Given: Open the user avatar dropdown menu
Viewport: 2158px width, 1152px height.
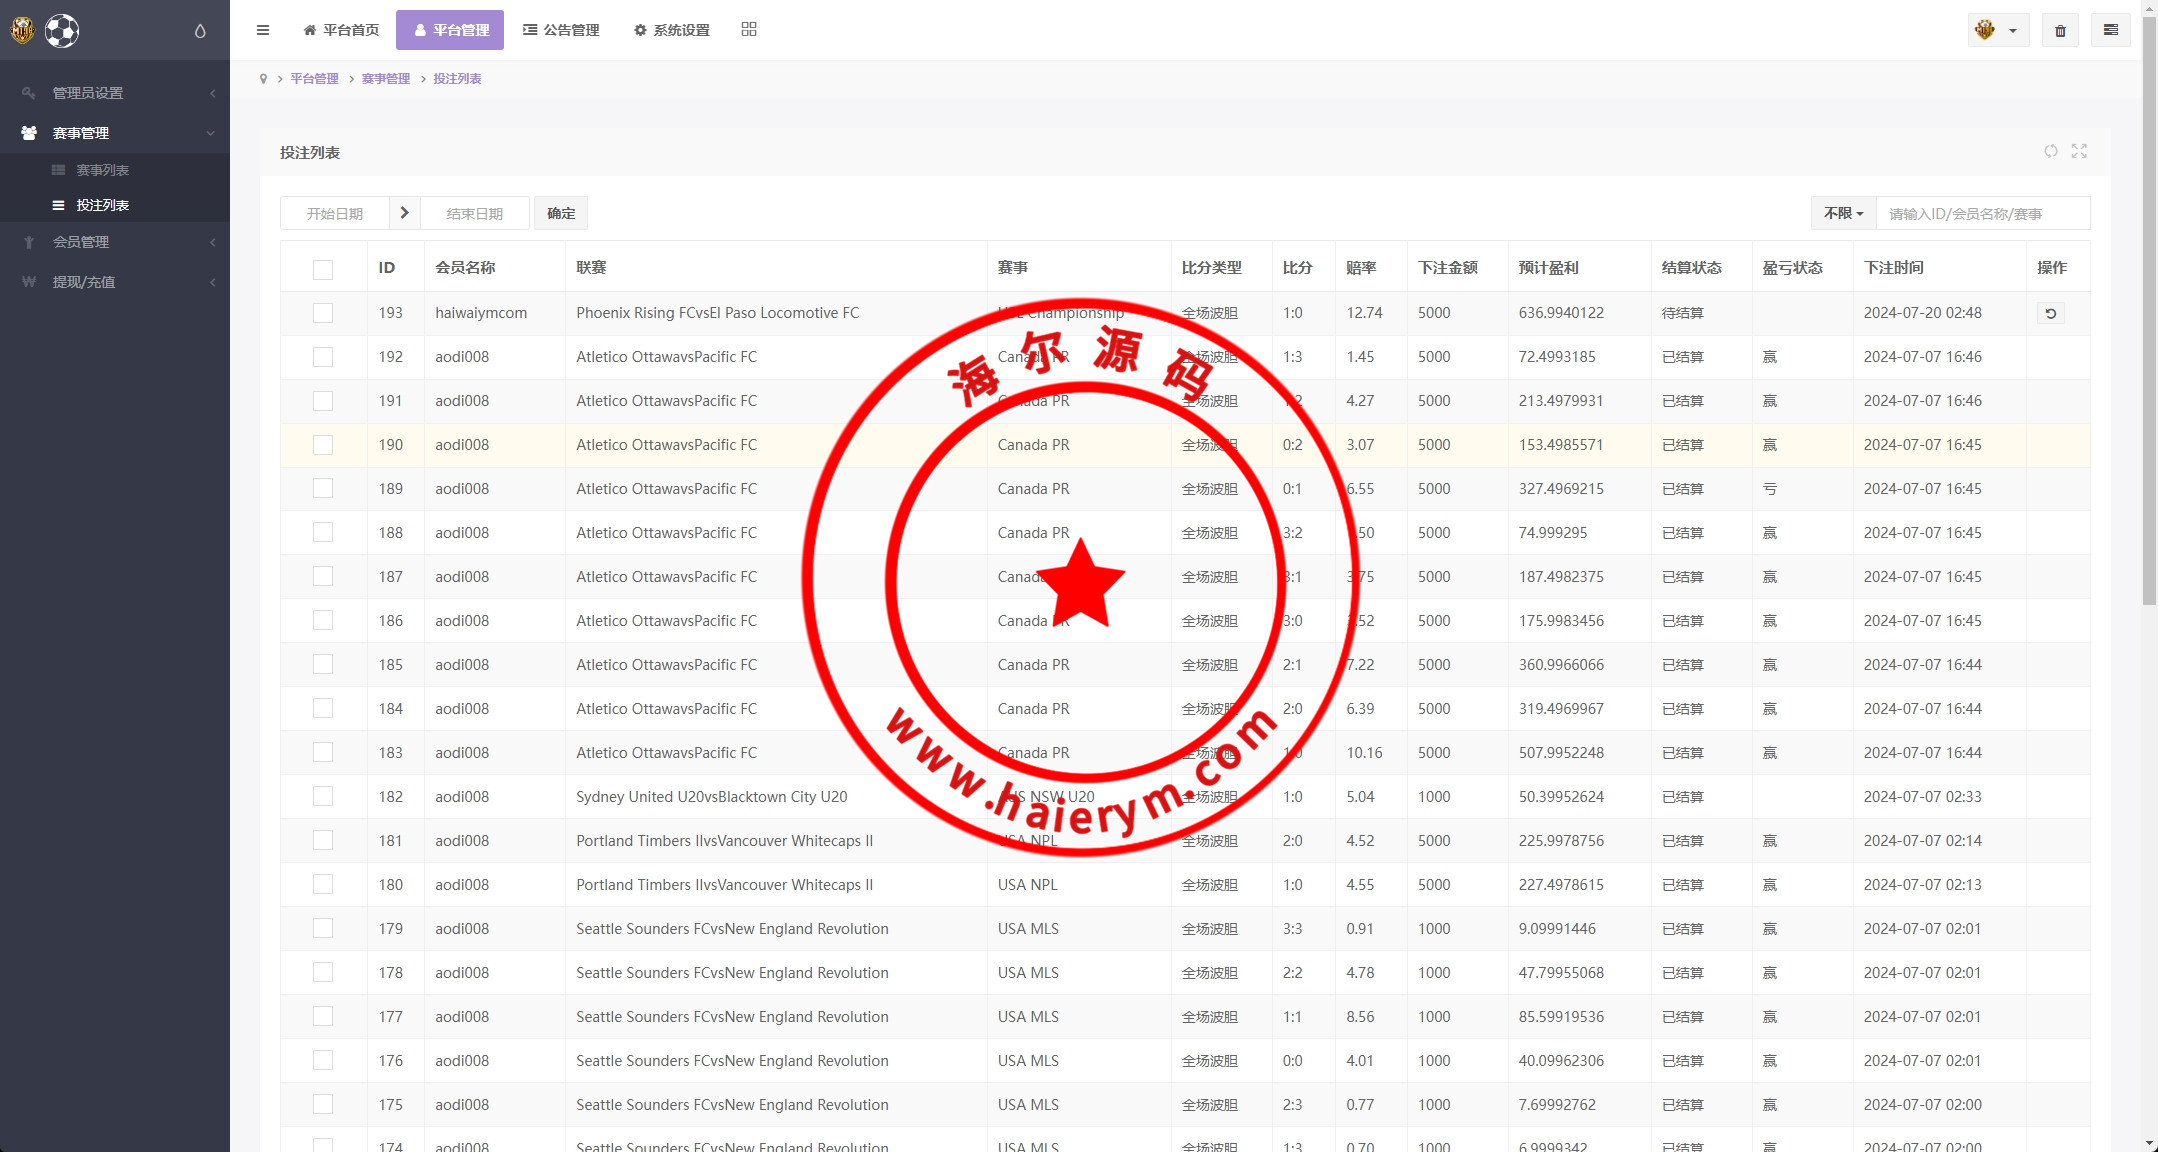Looking at the screenshot, I should [x=1997, y=30].
